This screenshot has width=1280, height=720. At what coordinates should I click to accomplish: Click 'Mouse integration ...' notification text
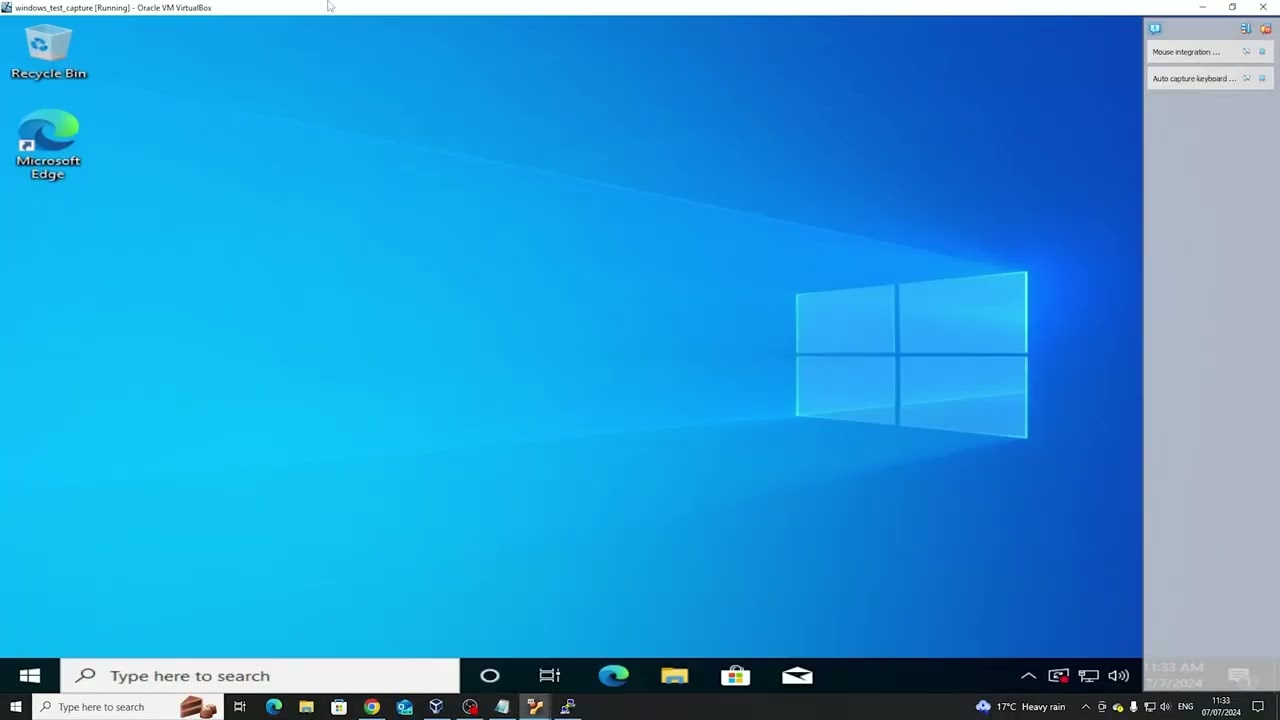1186,52
